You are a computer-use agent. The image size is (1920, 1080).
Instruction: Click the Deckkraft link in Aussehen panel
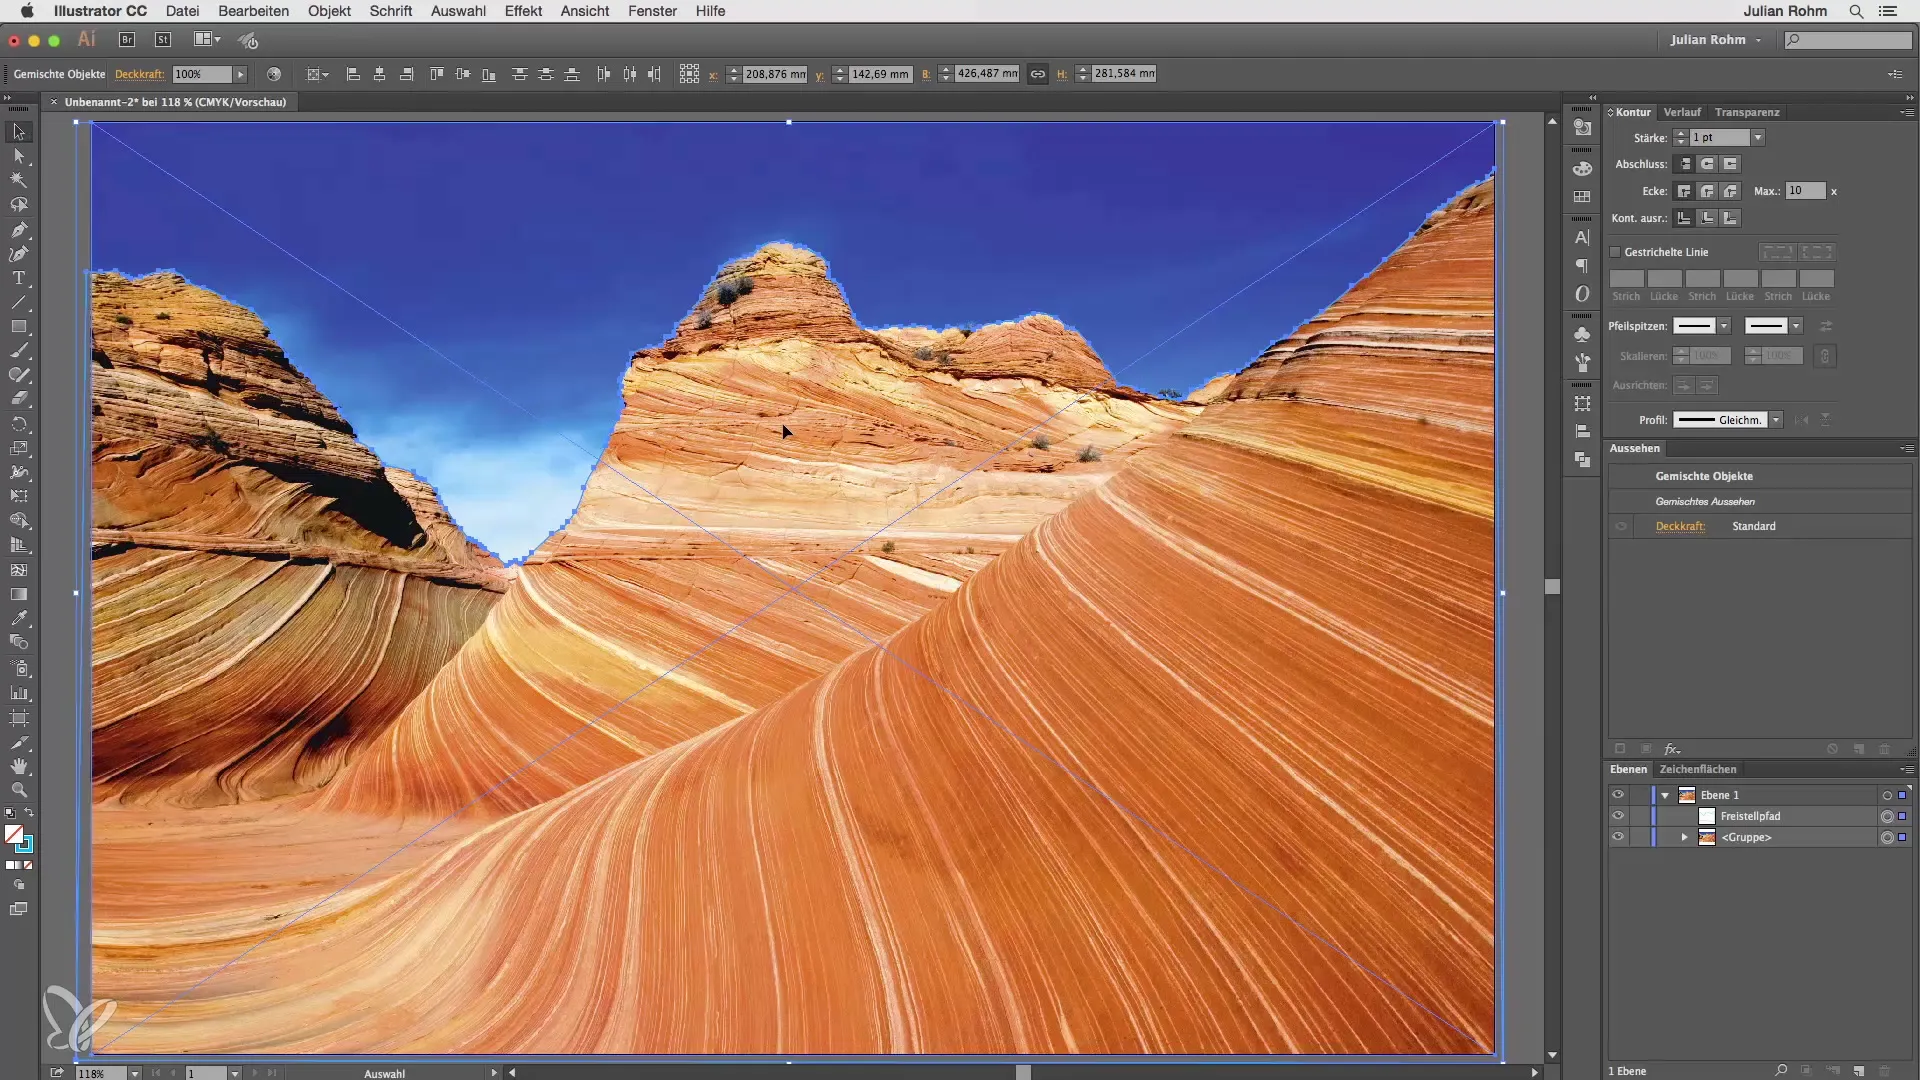[x=1679, y=526]
